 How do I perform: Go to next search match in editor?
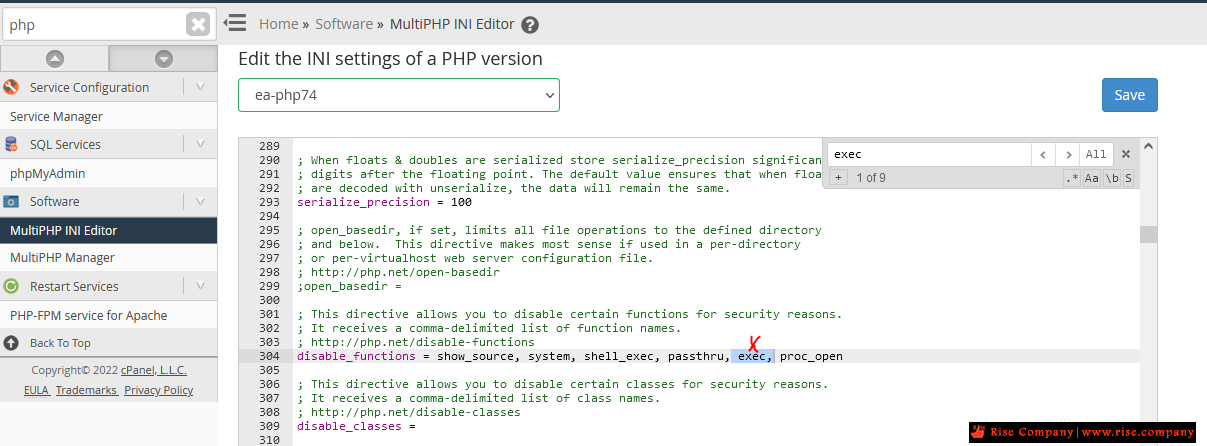point(1069,155)
